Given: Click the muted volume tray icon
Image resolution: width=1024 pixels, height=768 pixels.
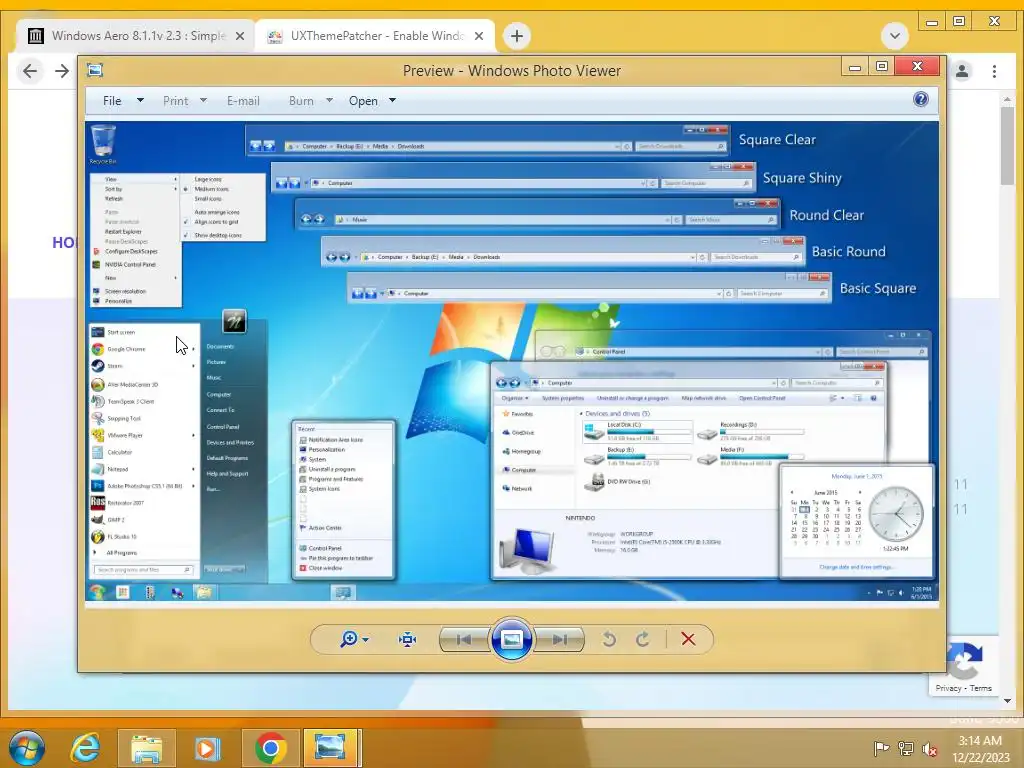Looking at the screenshot, I should pyautogui.click(x=929, y=749).
